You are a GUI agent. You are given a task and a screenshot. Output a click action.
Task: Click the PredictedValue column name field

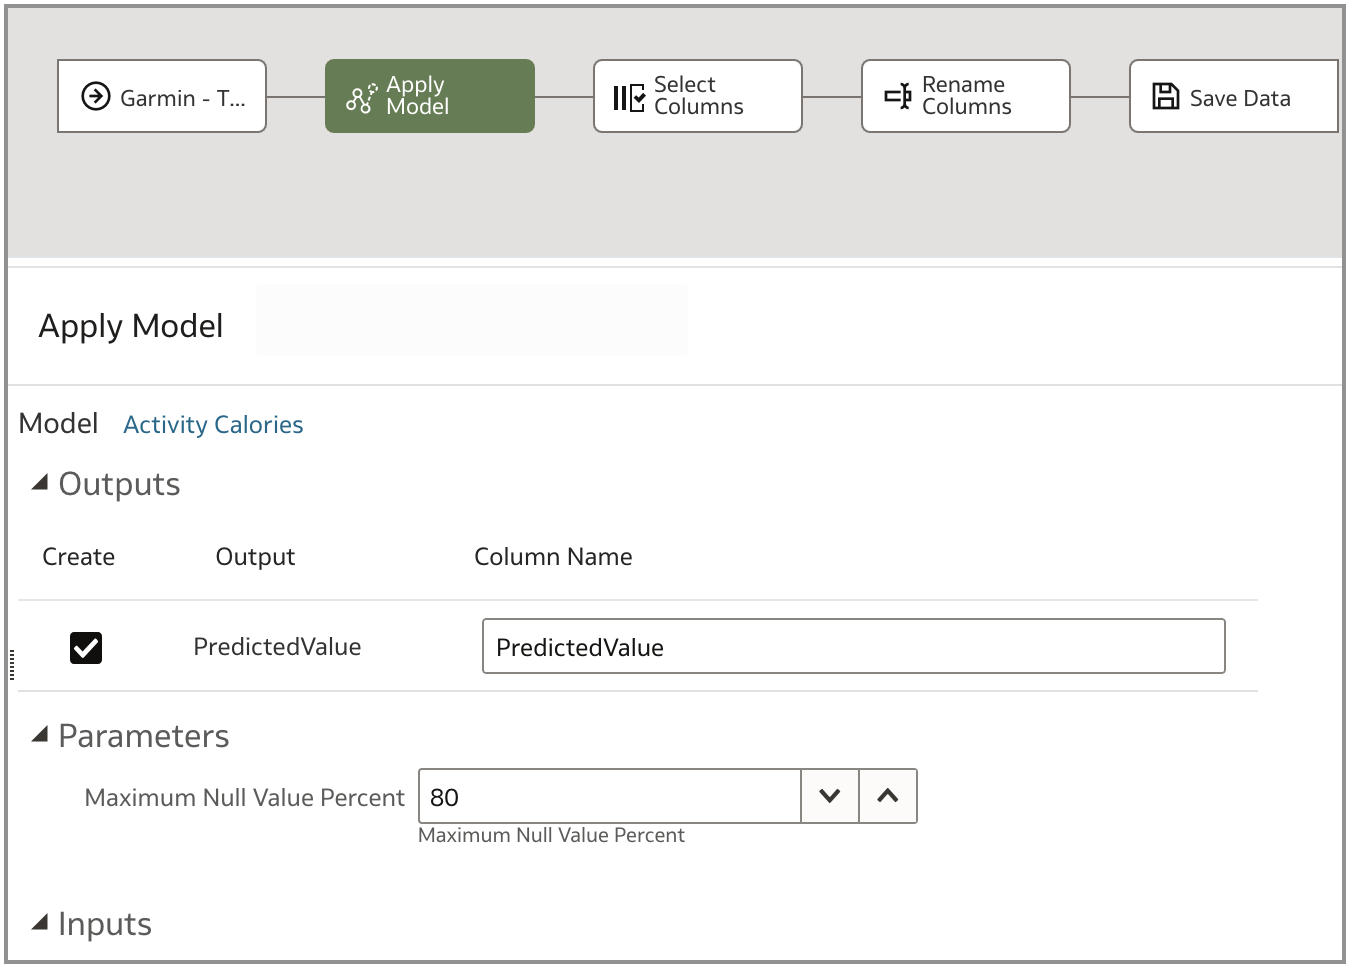click(x=853, y=647)
